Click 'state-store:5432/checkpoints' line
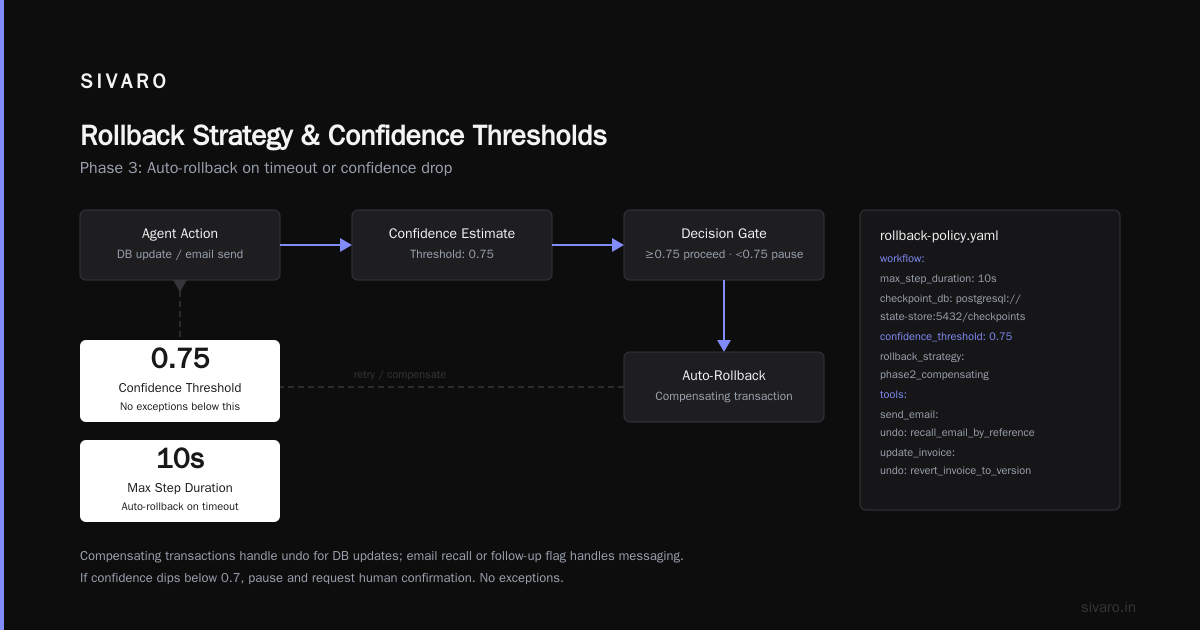 point(952,317)
